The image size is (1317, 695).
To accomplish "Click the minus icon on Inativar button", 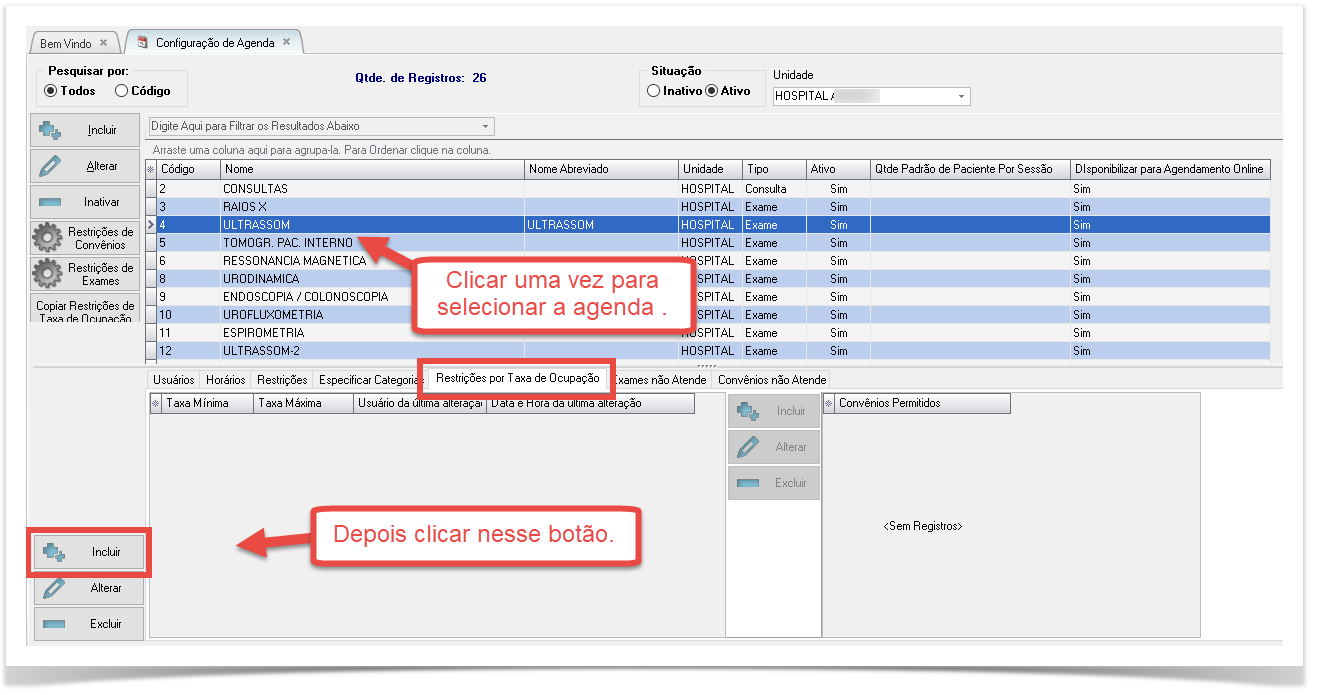I will 51,202.
